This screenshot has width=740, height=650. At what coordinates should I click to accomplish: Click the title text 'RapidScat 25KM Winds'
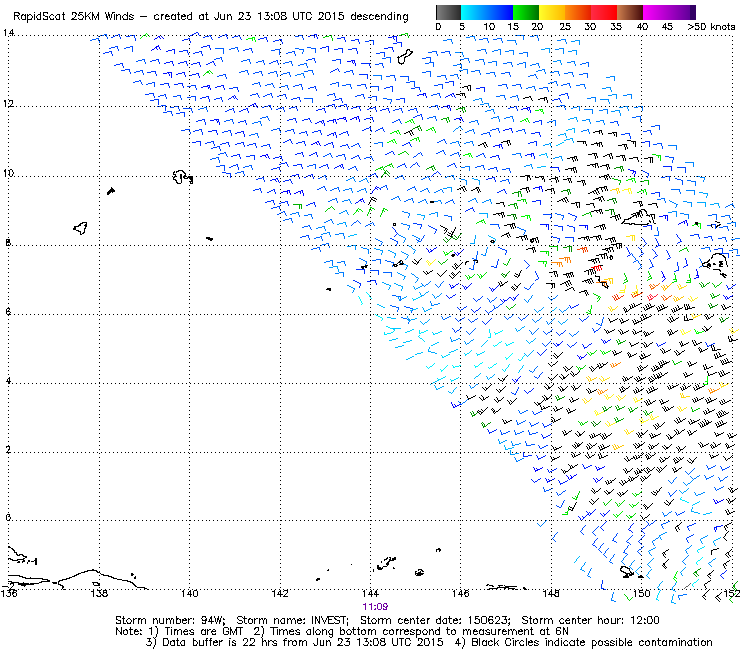[74, 17]
